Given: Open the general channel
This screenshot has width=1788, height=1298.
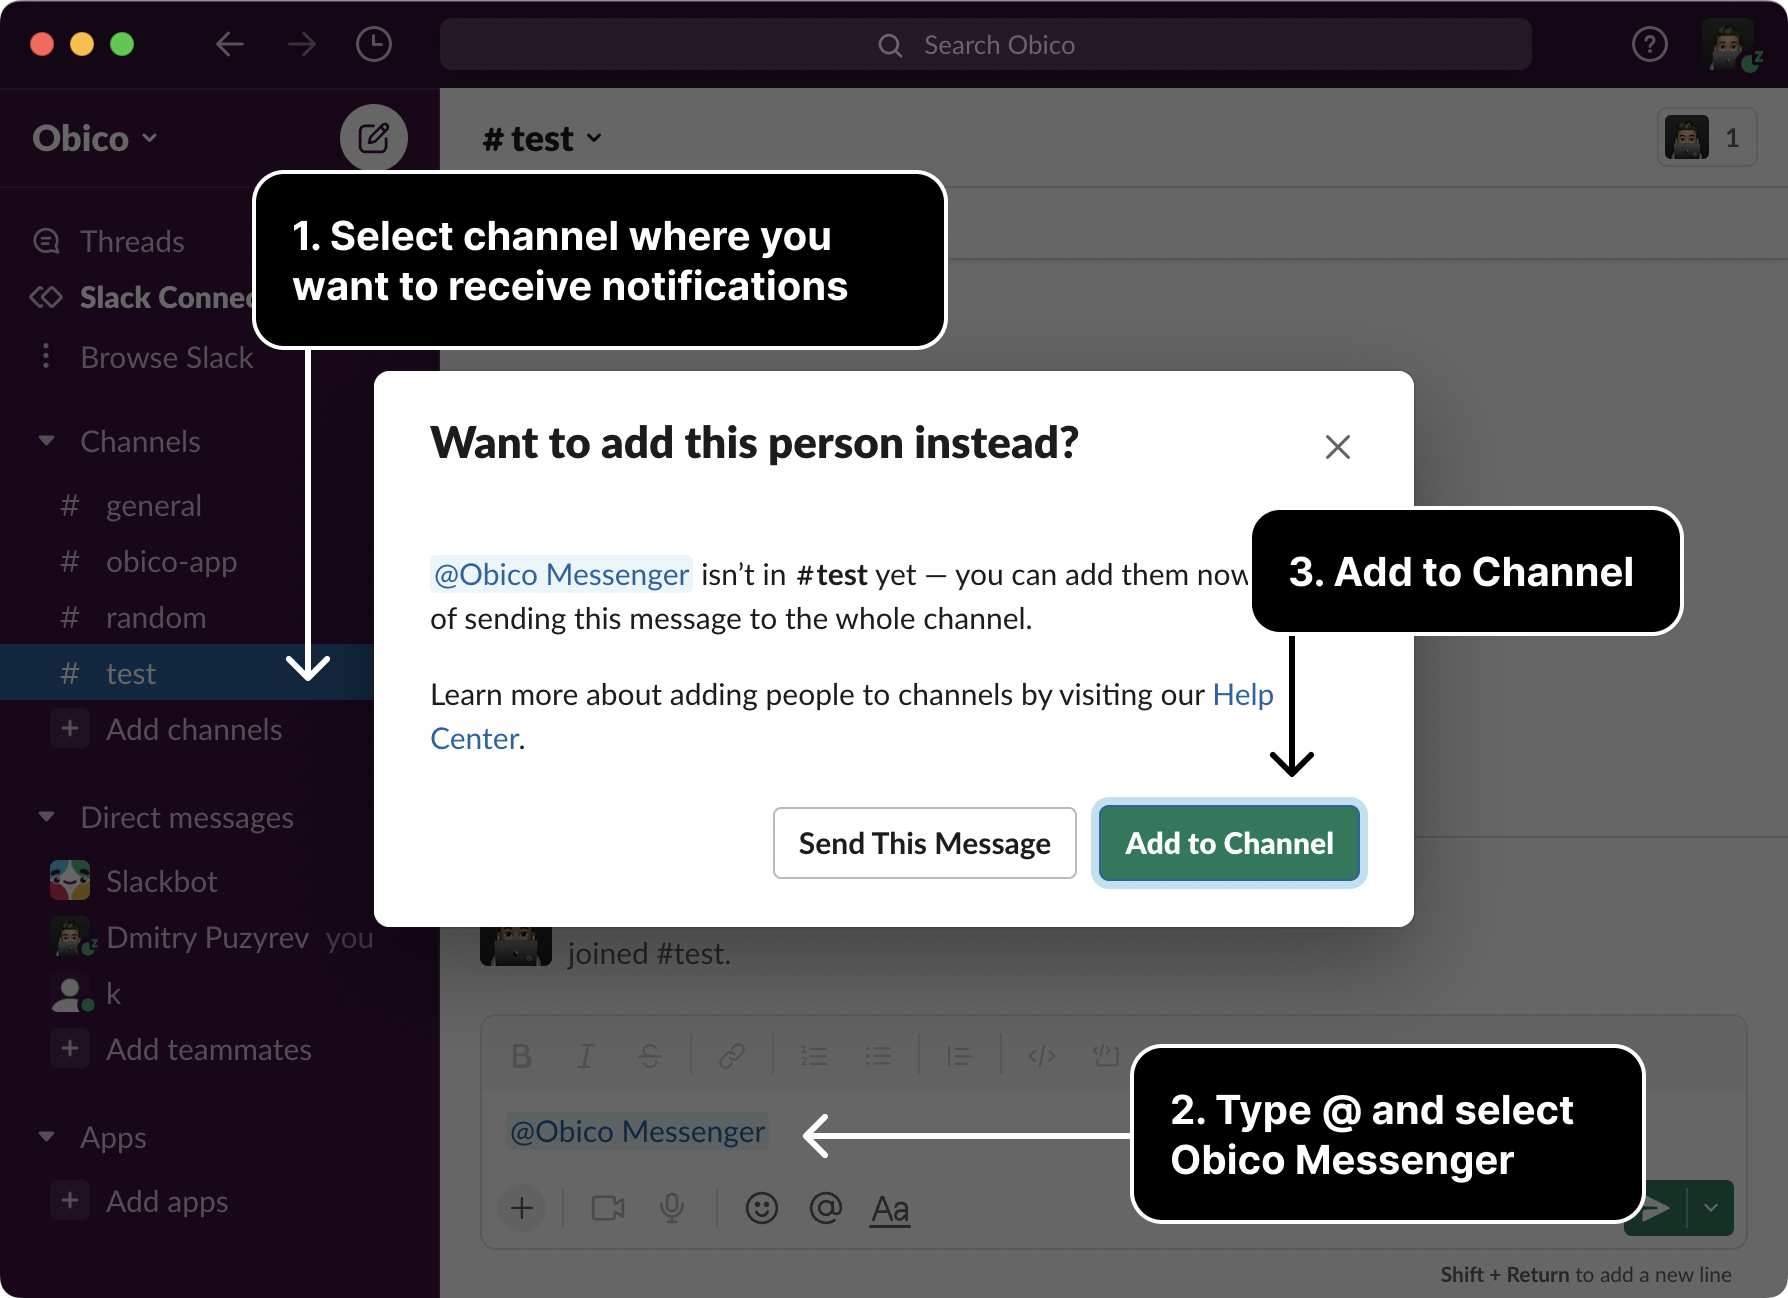Looking at the screenshot, I should (x=153, y=506).
